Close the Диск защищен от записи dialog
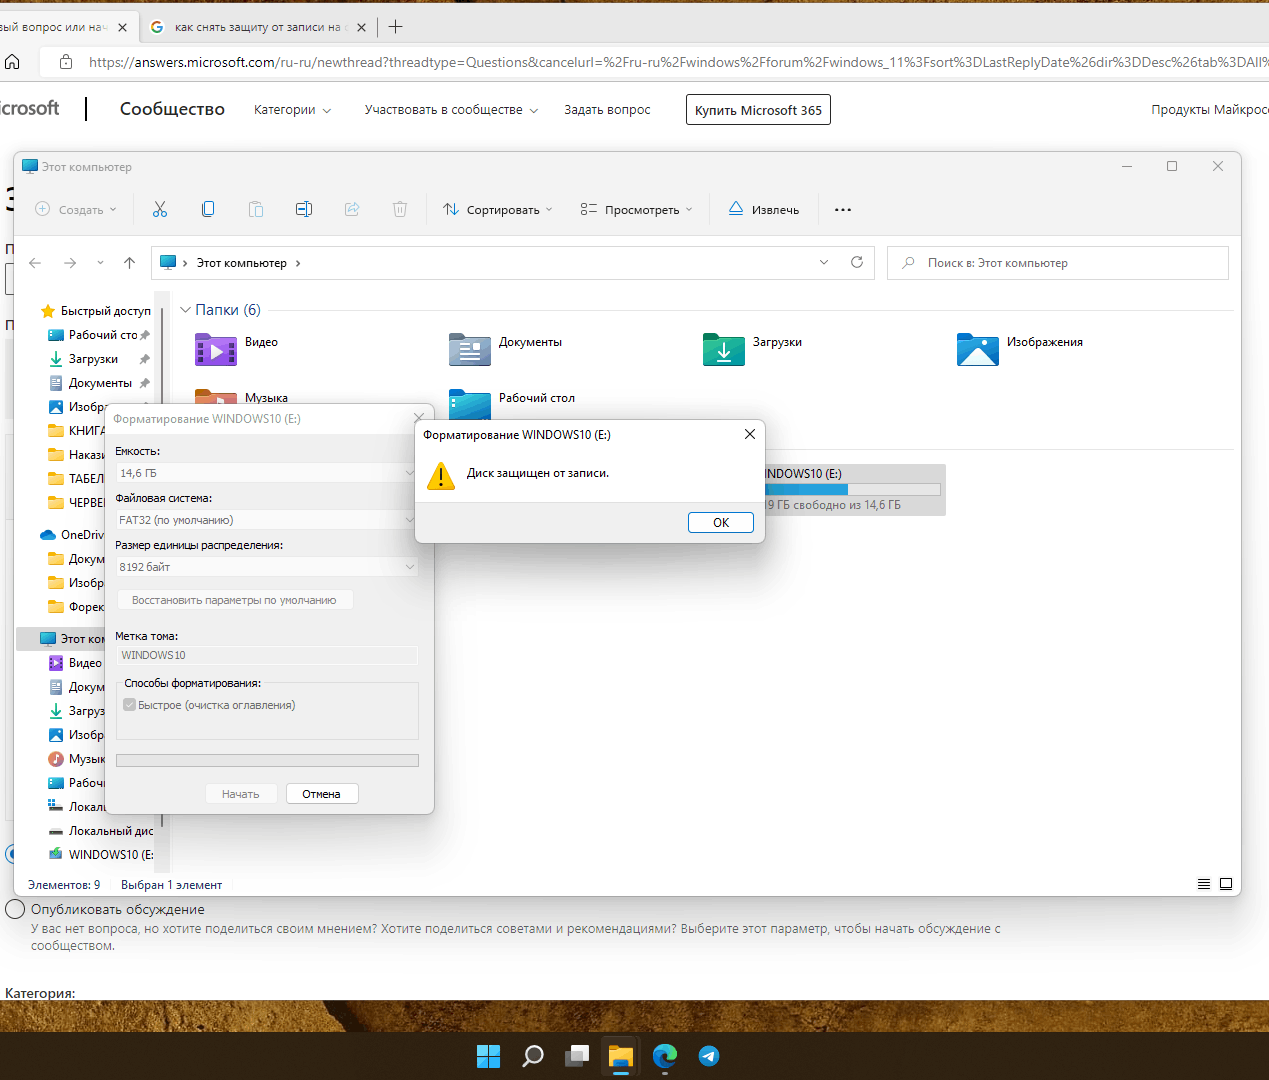The image size is (1269, 1080). [x=750, y=434]
